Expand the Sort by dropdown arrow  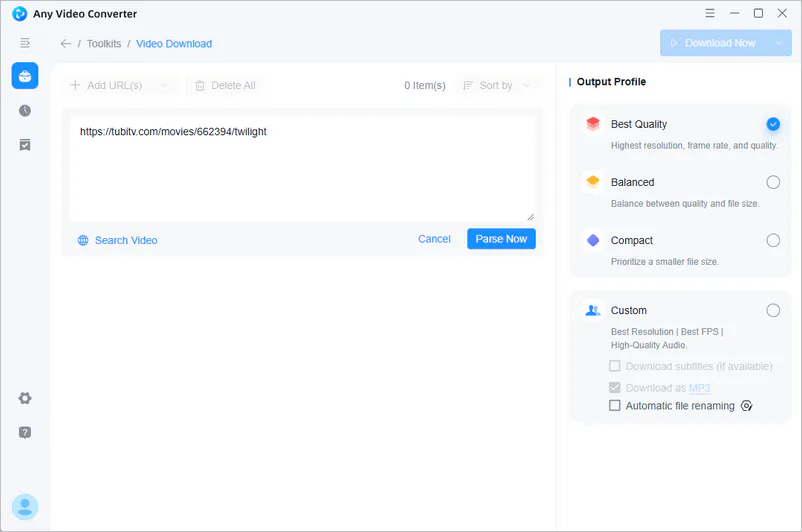(527, 85)
